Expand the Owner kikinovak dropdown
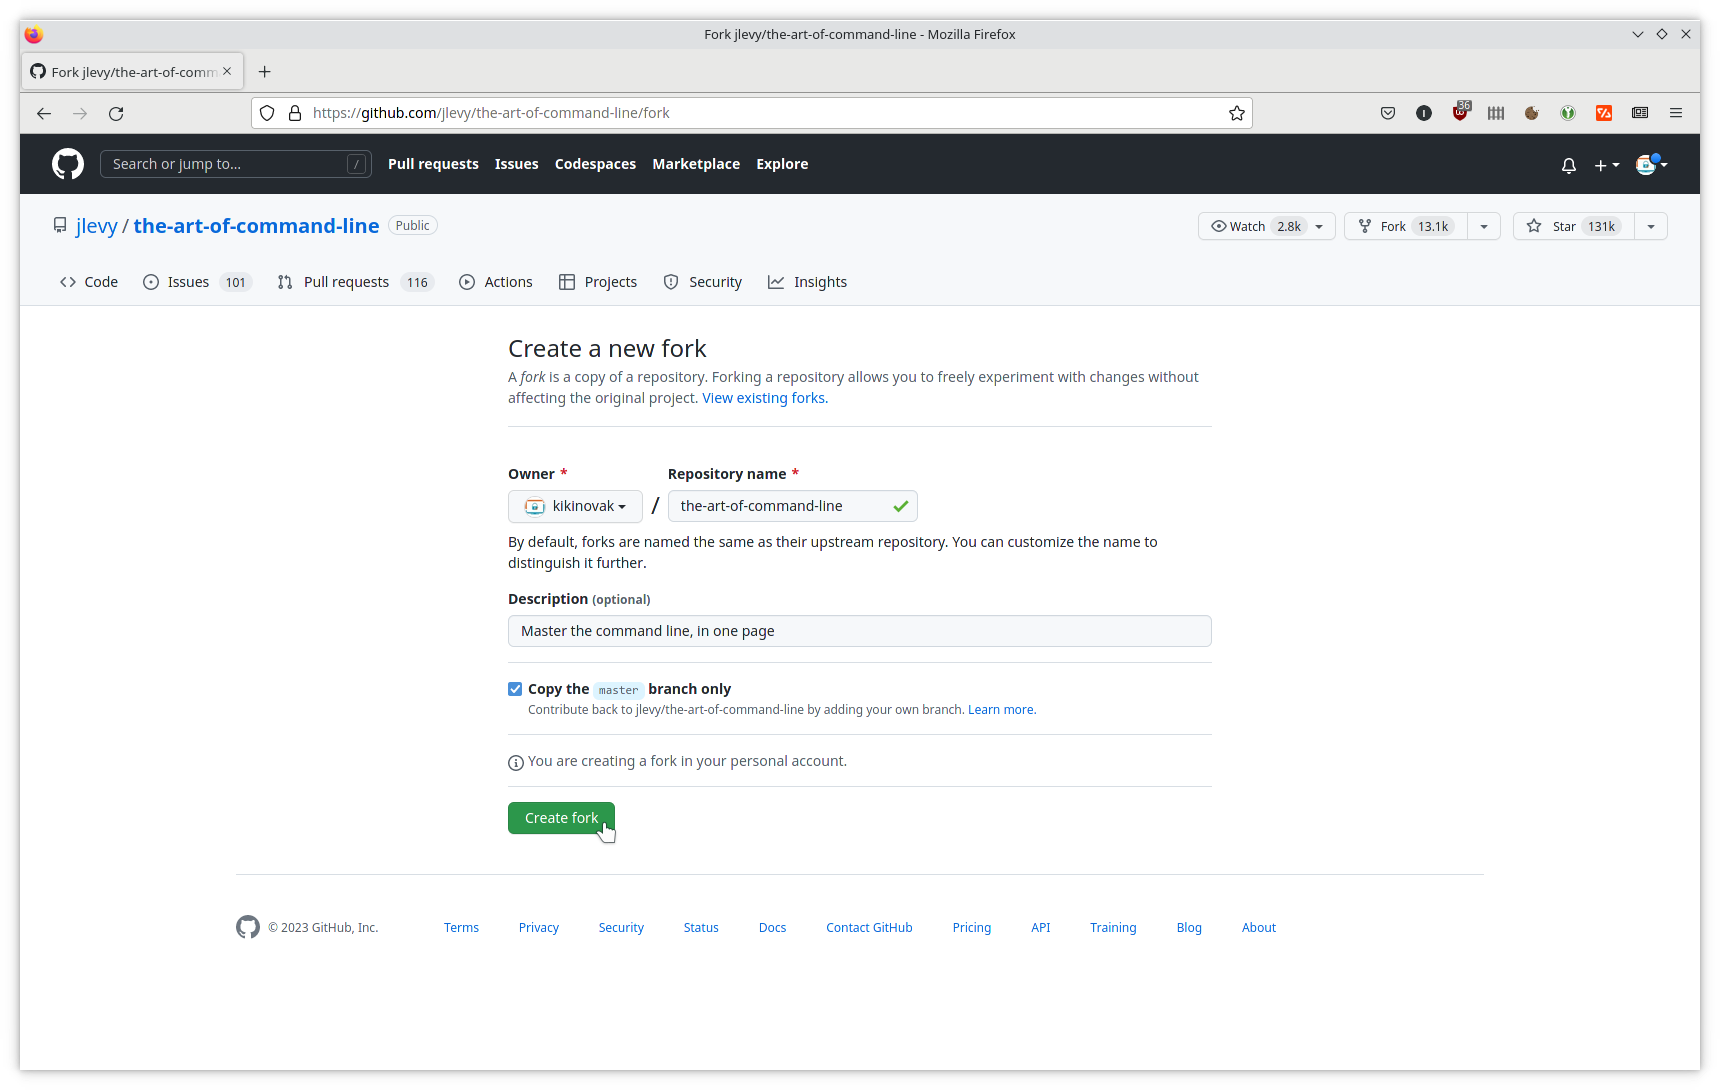This screenshot has height=1090, width=1720. [x=575, y=506]
